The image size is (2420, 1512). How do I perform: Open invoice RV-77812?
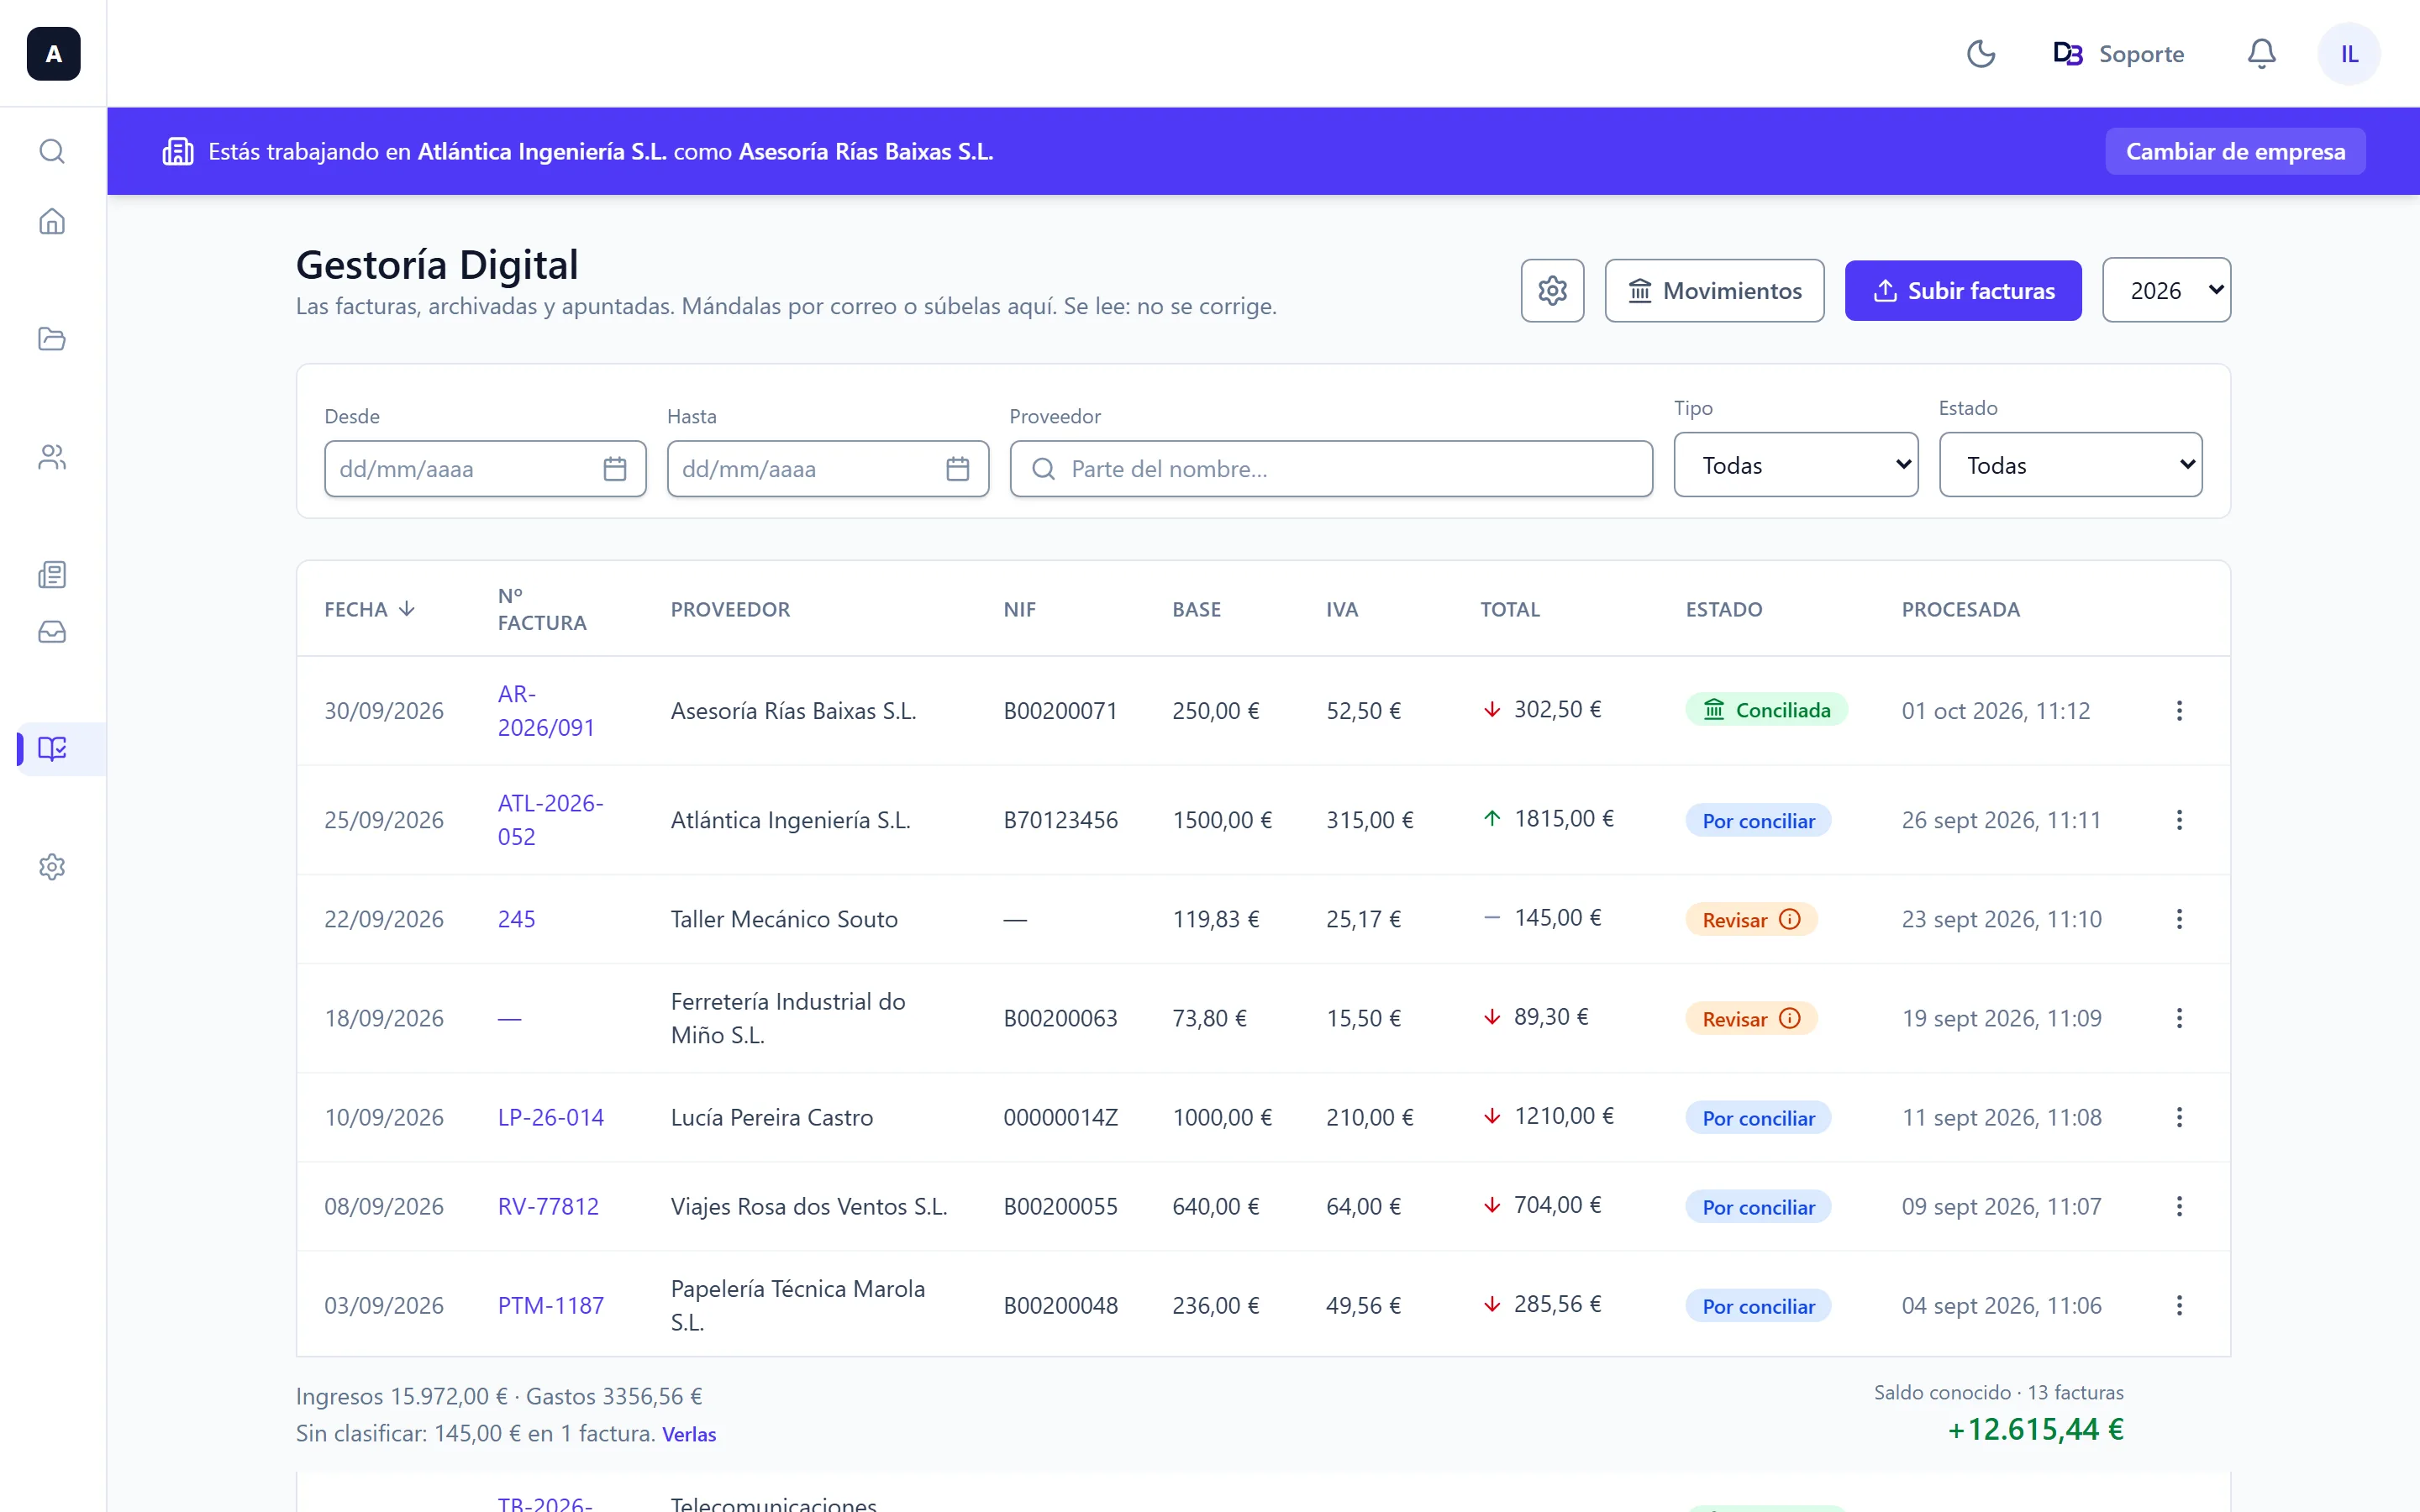click(548, 1206)
